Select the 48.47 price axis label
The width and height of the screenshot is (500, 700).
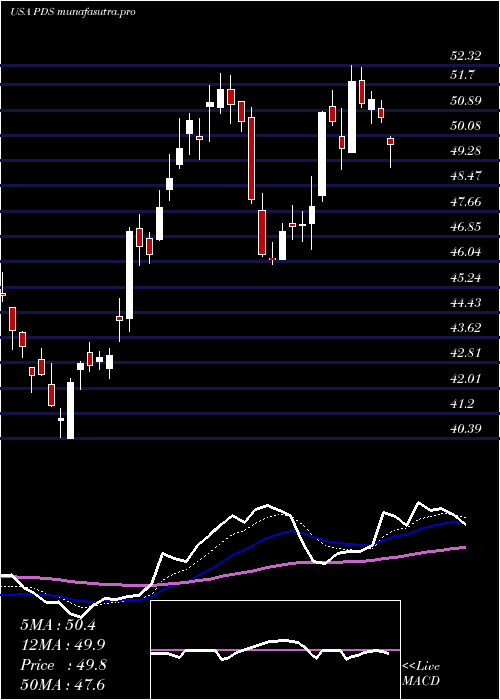pyautogui.click(x=466, y=176)
